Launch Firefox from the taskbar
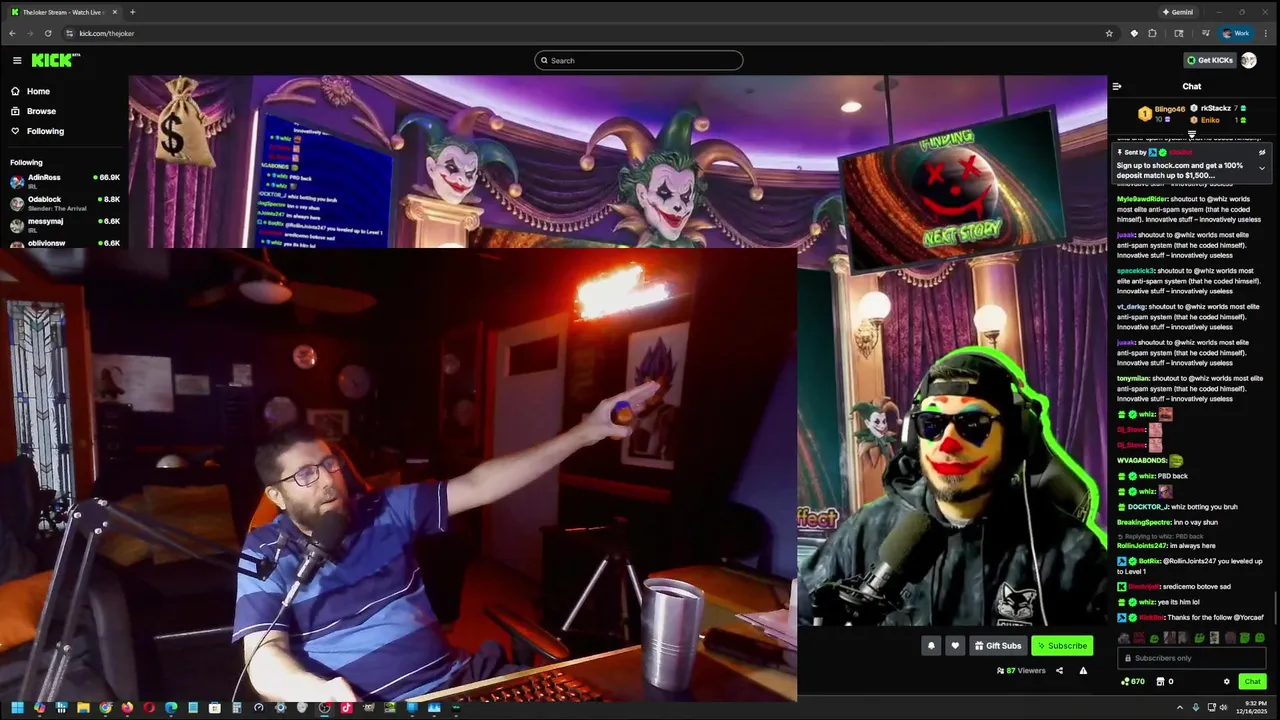1280x720 pixels. coord(127,708)
